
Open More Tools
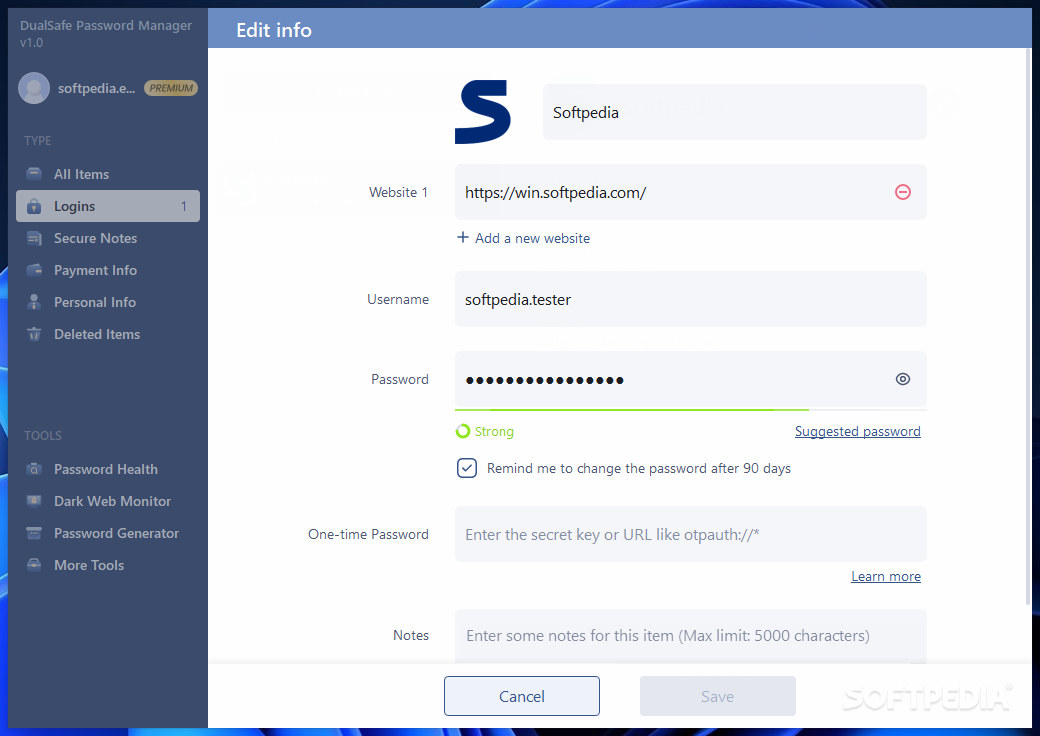point(108,565)
